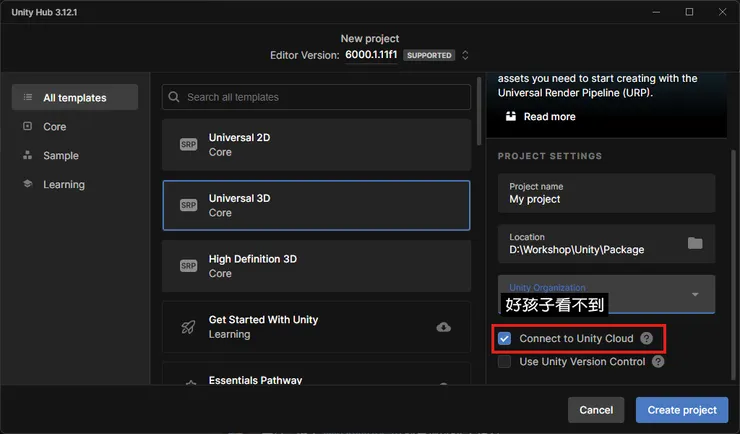
Task: Cancel new project creation
Action: (596, 410)
